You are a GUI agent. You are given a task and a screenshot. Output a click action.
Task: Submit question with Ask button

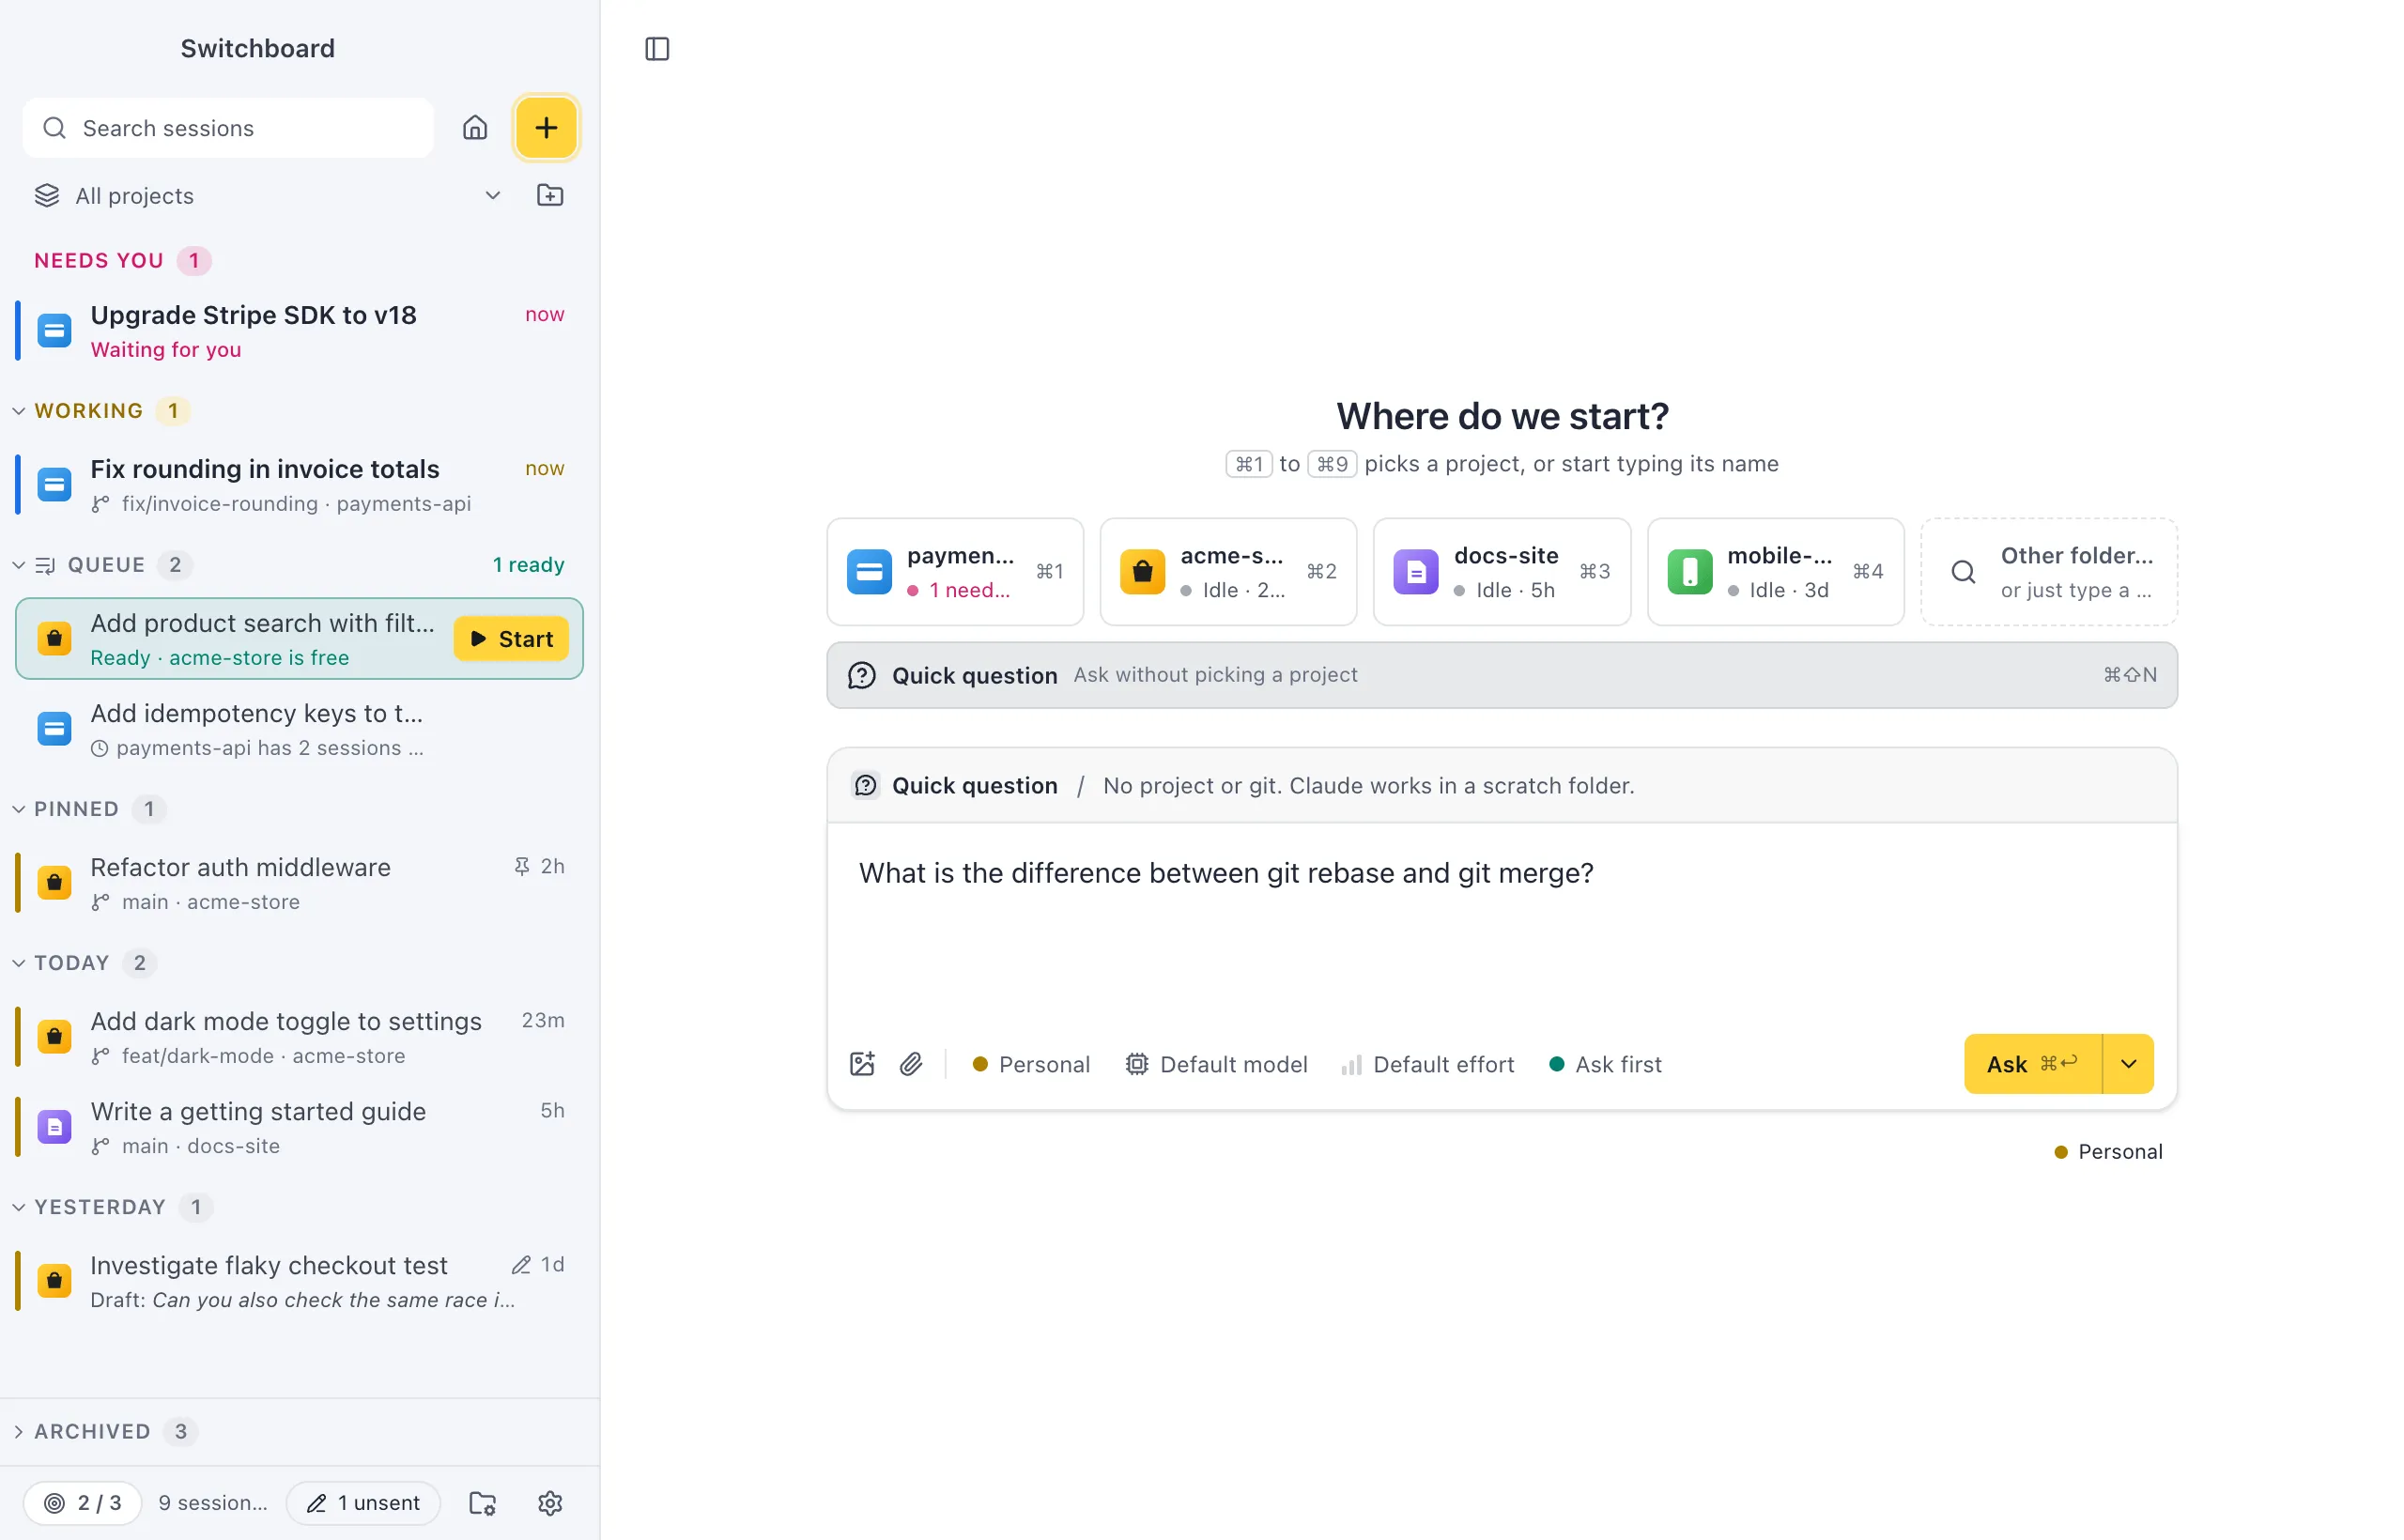2033,1064
